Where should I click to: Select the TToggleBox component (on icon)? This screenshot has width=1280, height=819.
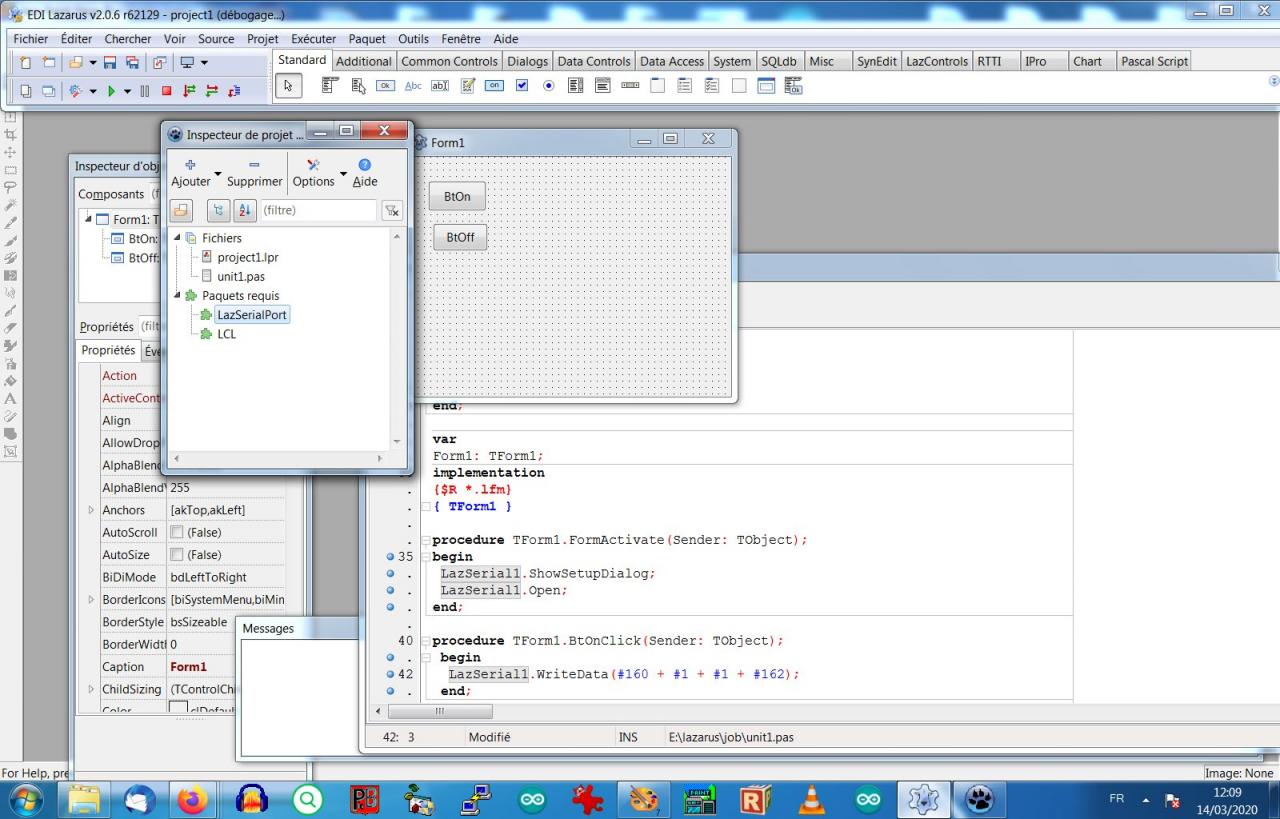click(x=494, y=87)
